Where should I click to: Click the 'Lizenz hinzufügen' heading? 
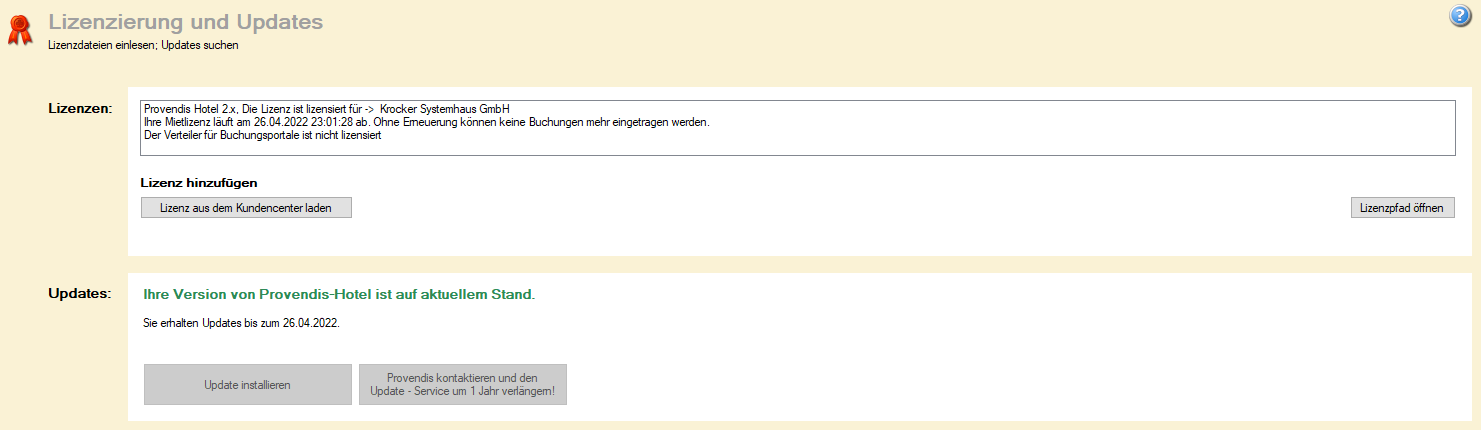coord(200,183)
